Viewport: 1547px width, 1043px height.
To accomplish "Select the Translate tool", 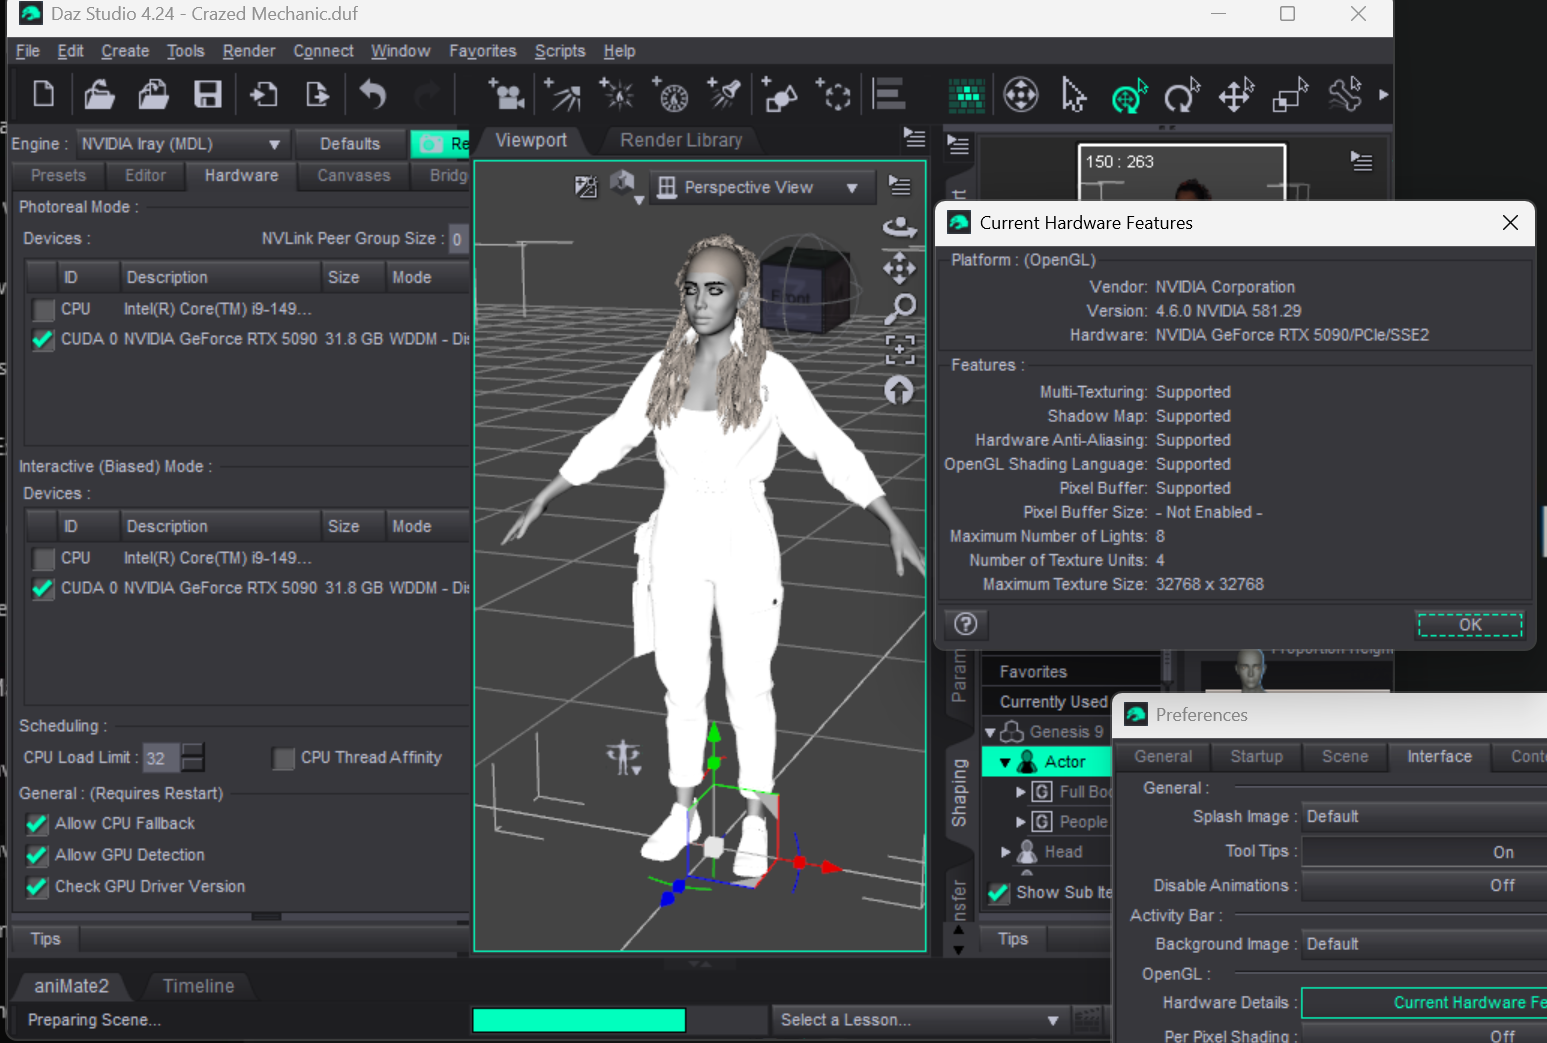I will click(x=1236, y=96).
